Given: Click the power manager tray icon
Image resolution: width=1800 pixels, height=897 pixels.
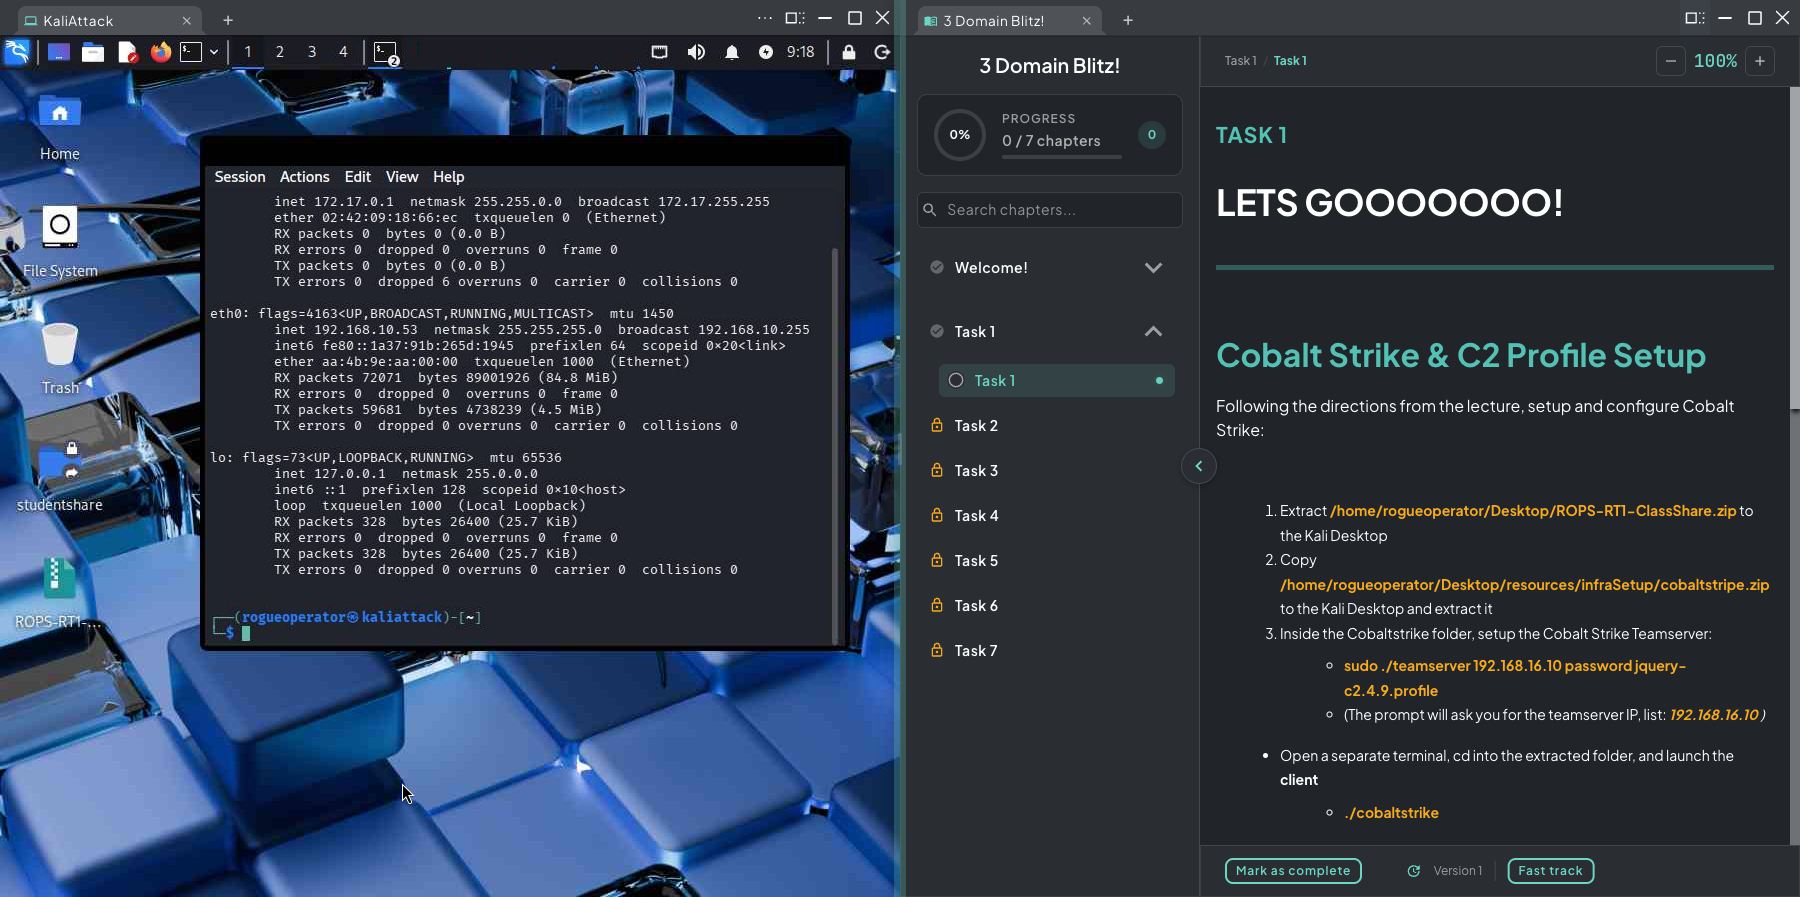Looking at the screenshot, I should pos(766,52).
